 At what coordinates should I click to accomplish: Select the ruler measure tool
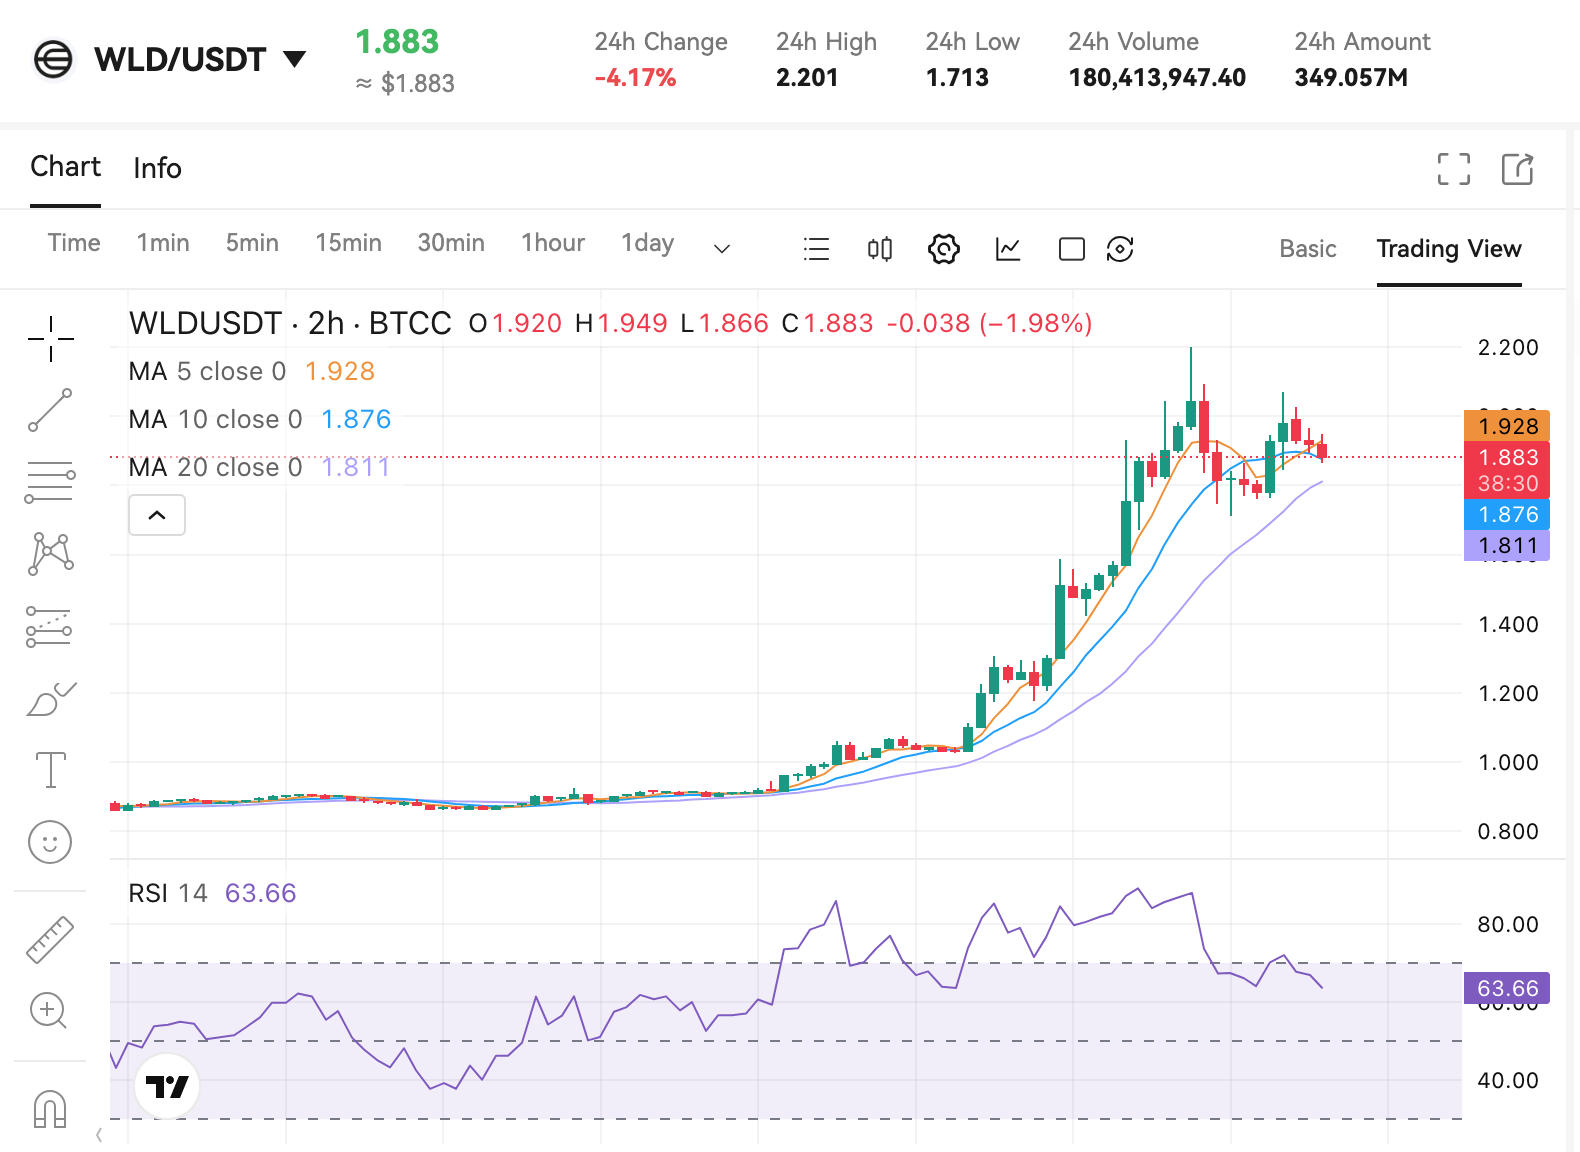50,939
